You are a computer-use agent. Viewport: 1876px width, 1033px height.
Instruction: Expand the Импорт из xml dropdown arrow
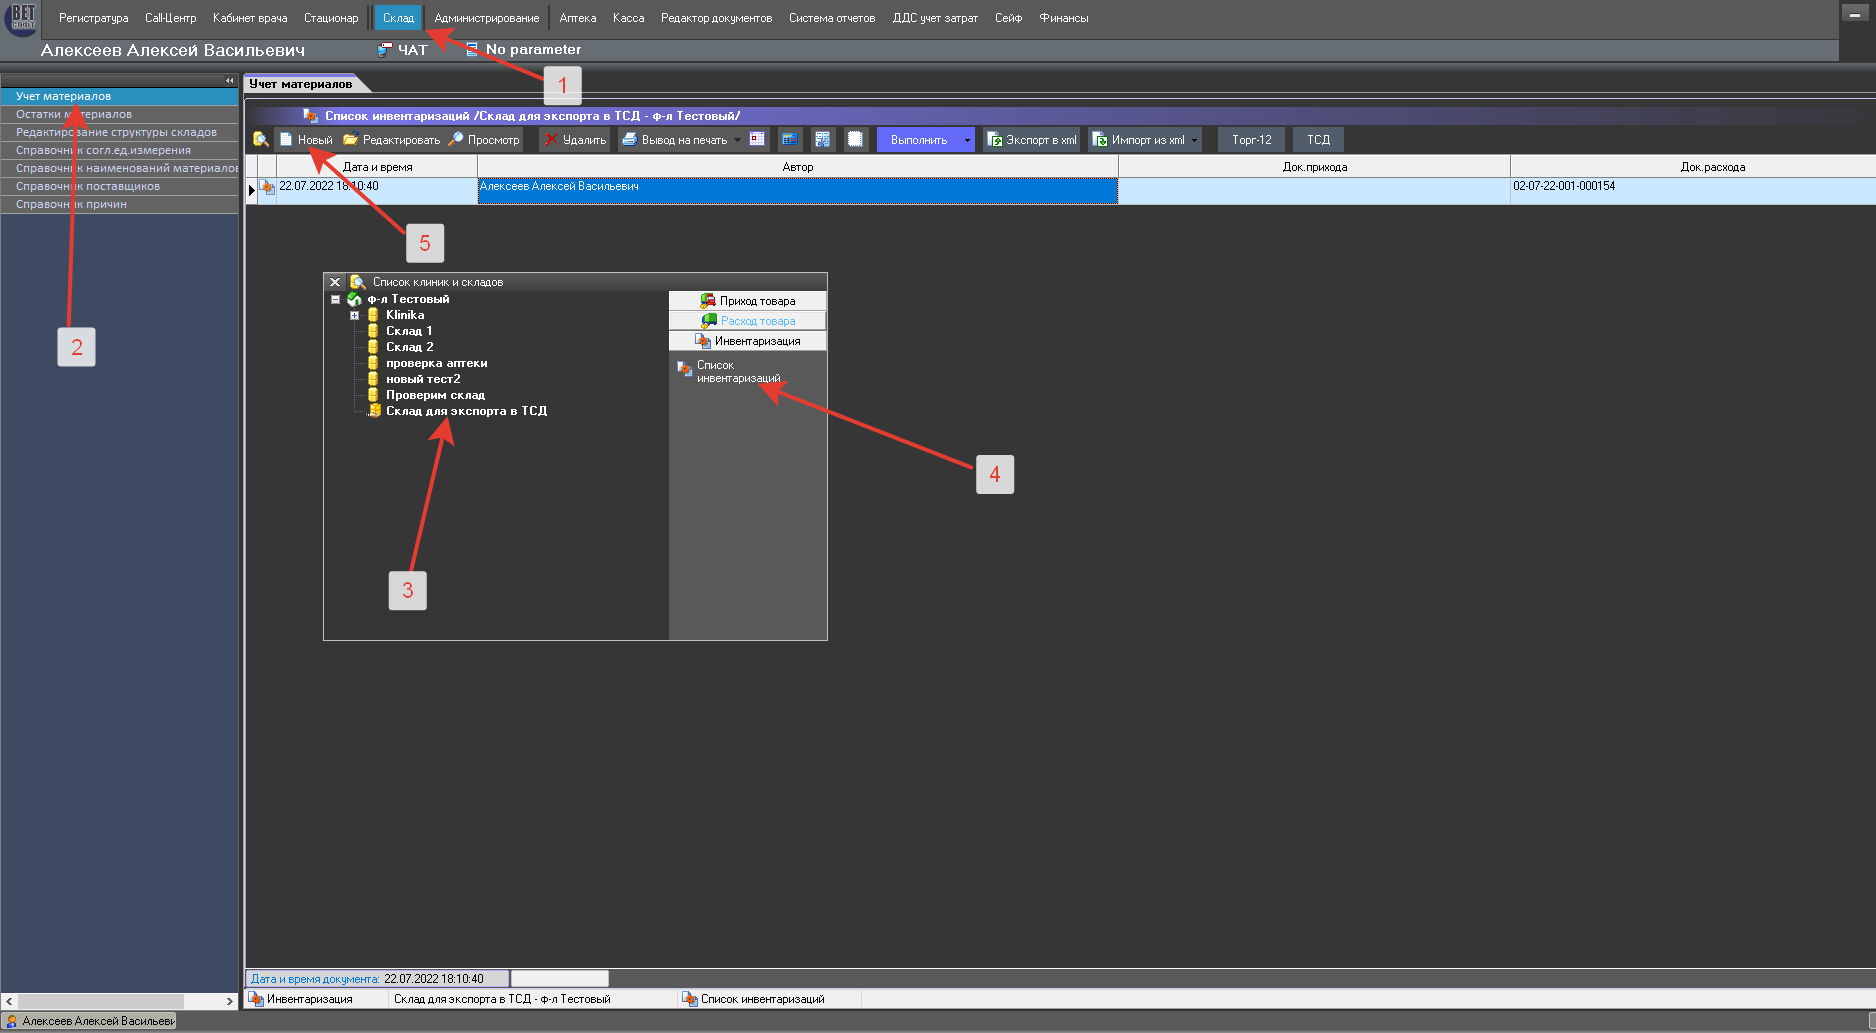point(1194,140)
